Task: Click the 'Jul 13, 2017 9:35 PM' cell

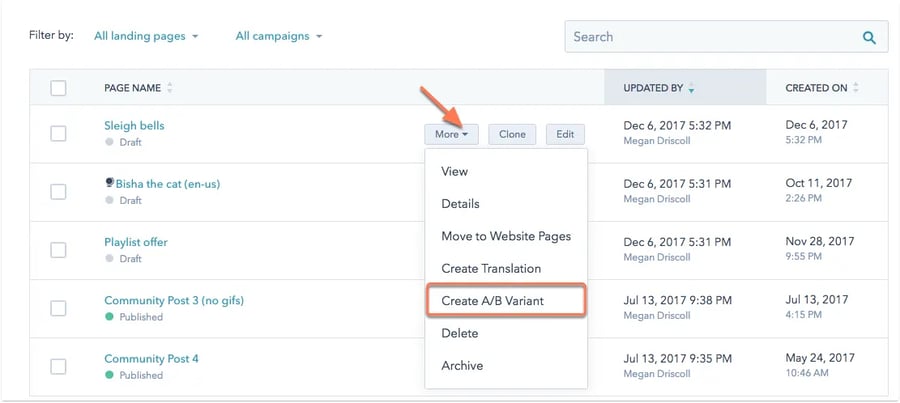Action: point(677,359)
